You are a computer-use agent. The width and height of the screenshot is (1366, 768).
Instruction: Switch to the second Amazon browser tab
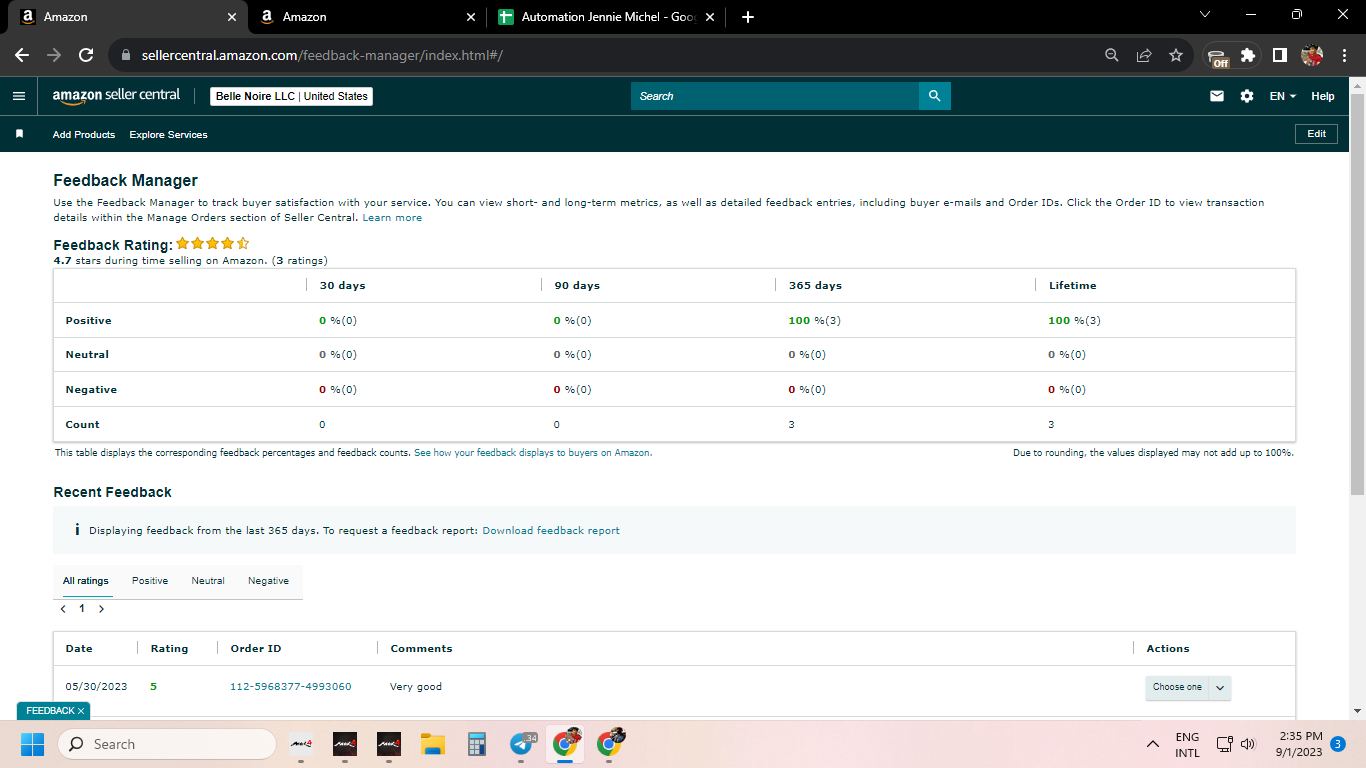(x=366, y=17)
